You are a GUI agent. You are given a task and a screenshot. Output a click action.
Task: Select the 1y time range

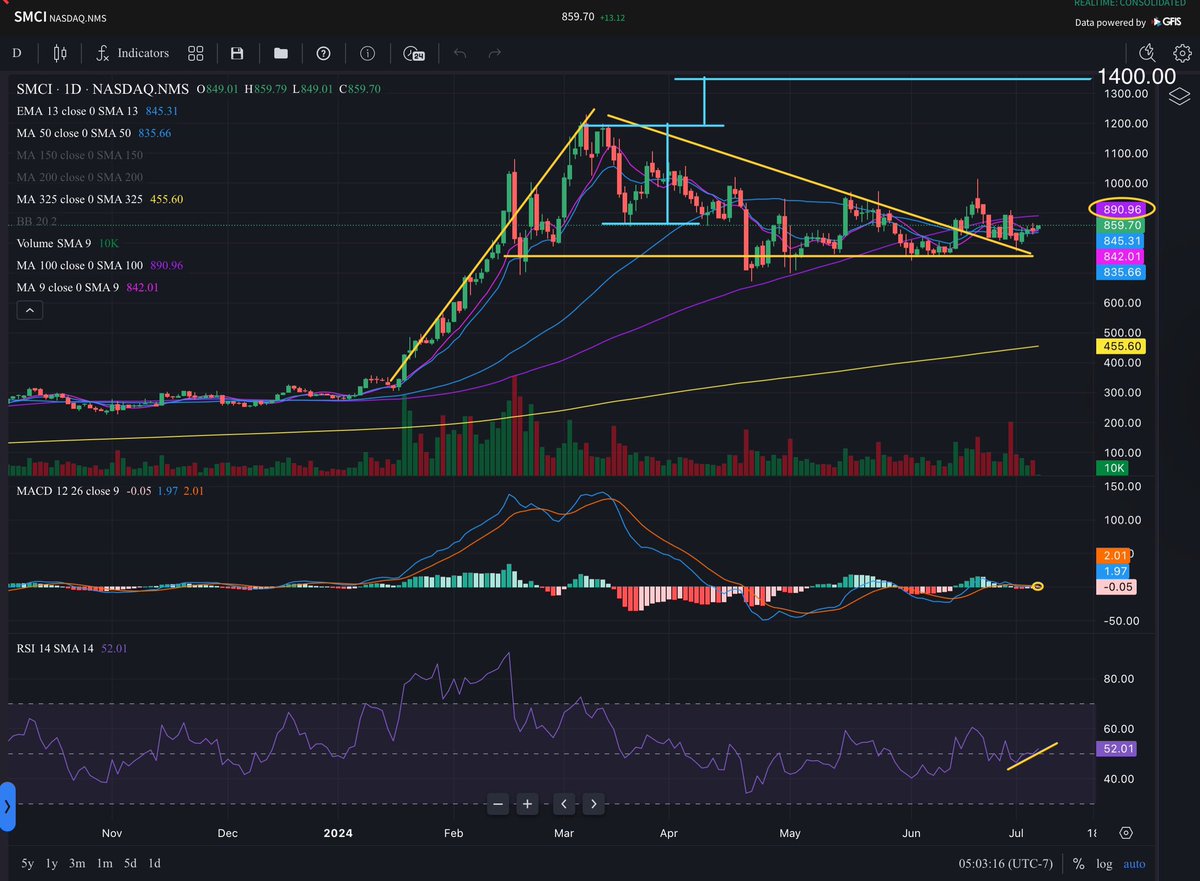pyautogui.click(x=53, y=863)
